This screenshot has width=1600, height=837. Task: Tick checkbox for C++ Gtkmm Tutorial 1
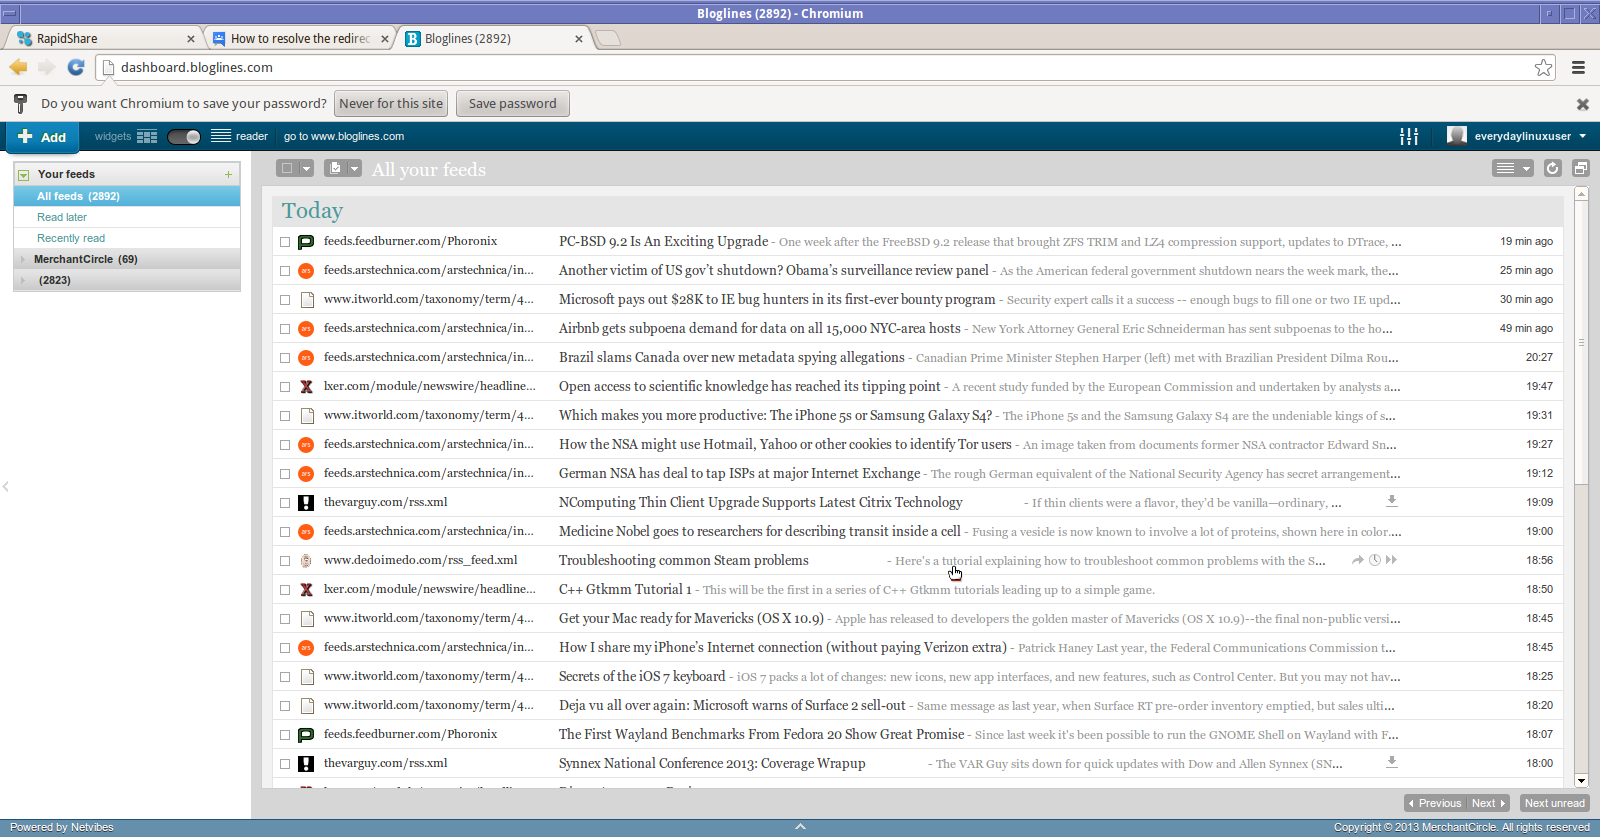click(285, 590)
